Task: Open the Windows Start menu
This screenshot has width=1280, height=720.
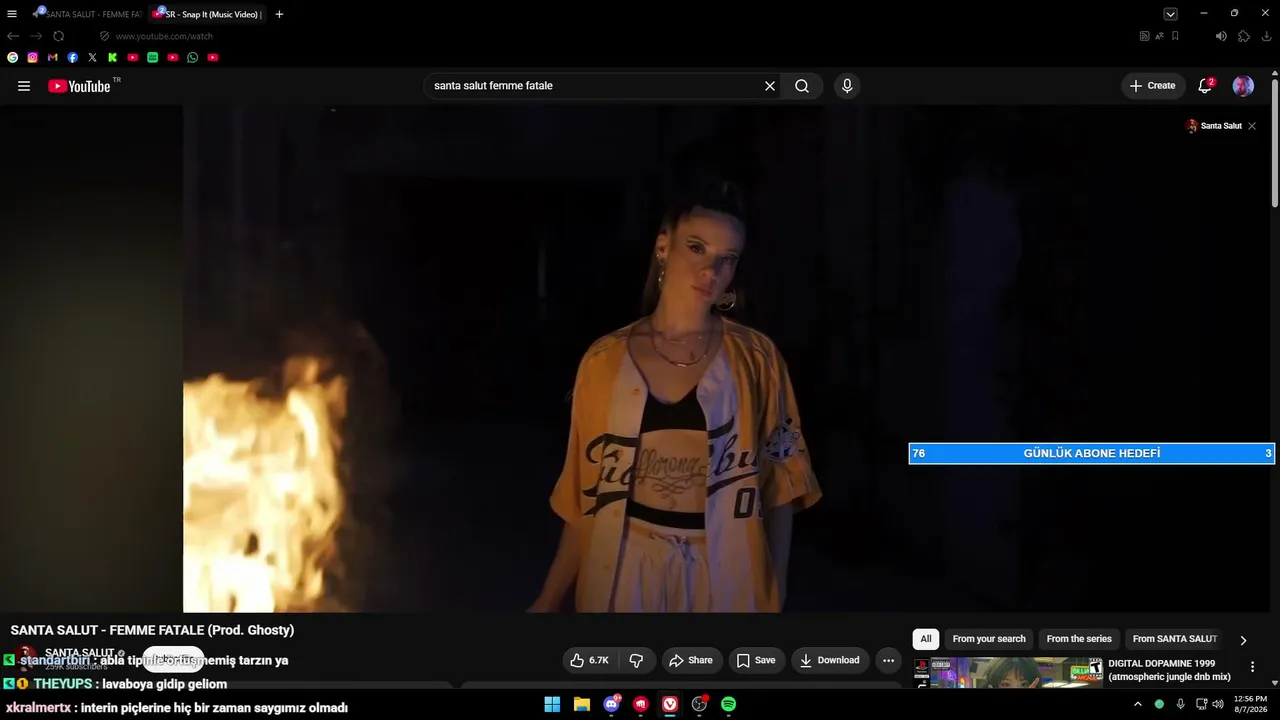Action: (552, 704)
